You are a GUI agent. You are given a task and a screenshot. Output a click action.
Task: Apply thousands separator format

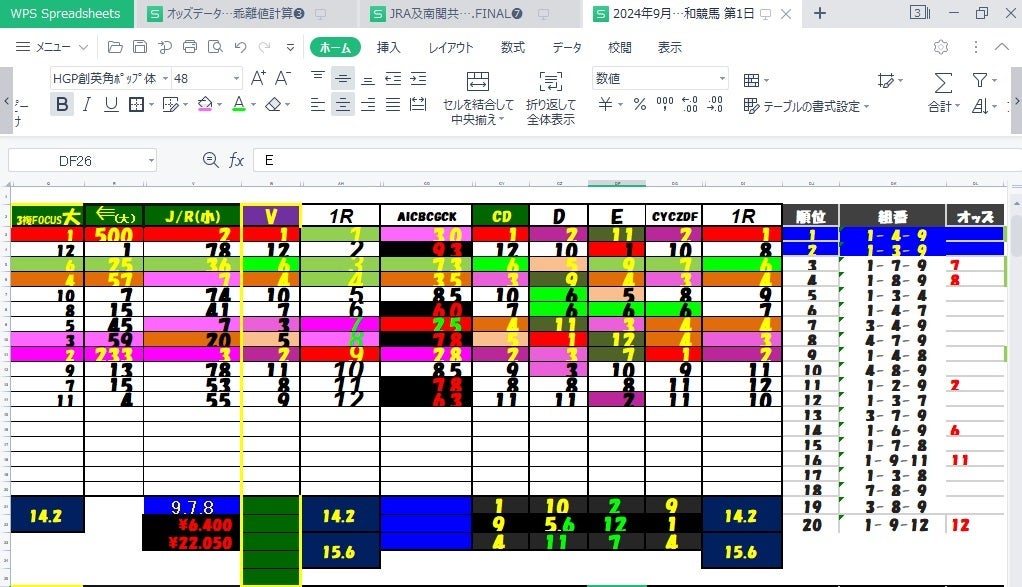click(665, 104)
